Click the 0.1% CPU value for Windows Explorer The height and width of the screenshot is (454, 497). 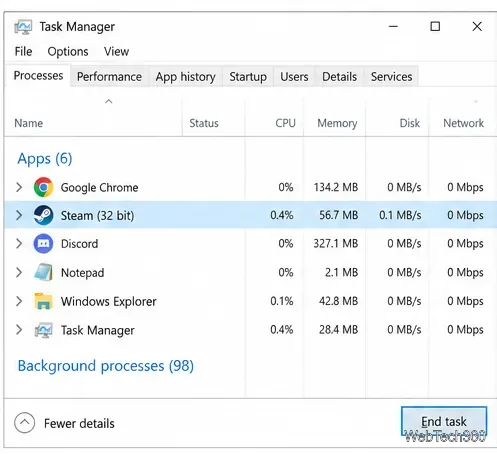coord(282,301)
